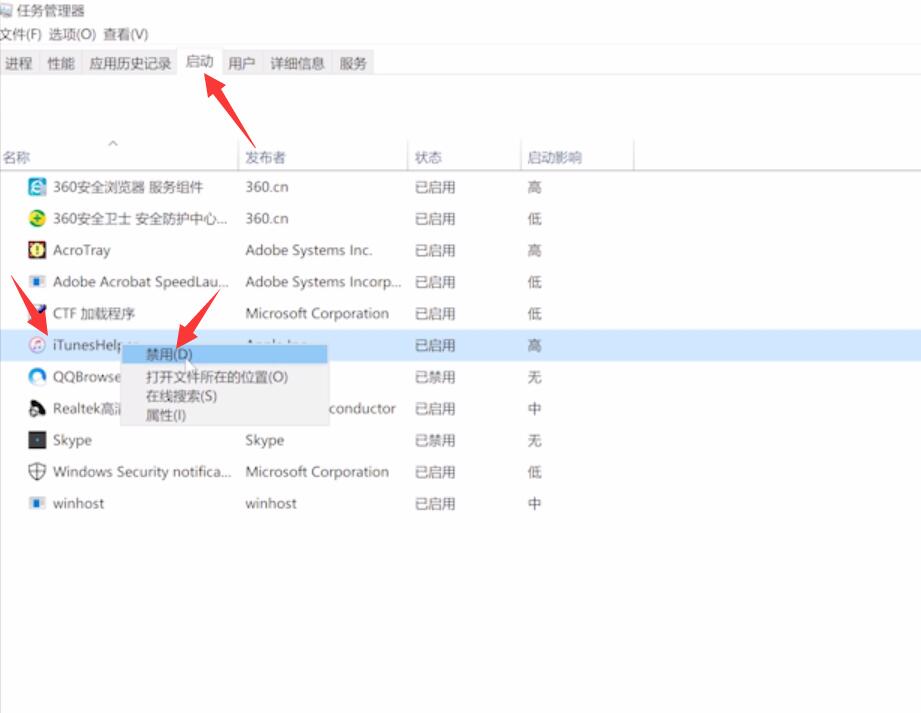Click the 无 startup impact in Skype row
The height and width of the screenshot is (713, 921).
point(535,440)
